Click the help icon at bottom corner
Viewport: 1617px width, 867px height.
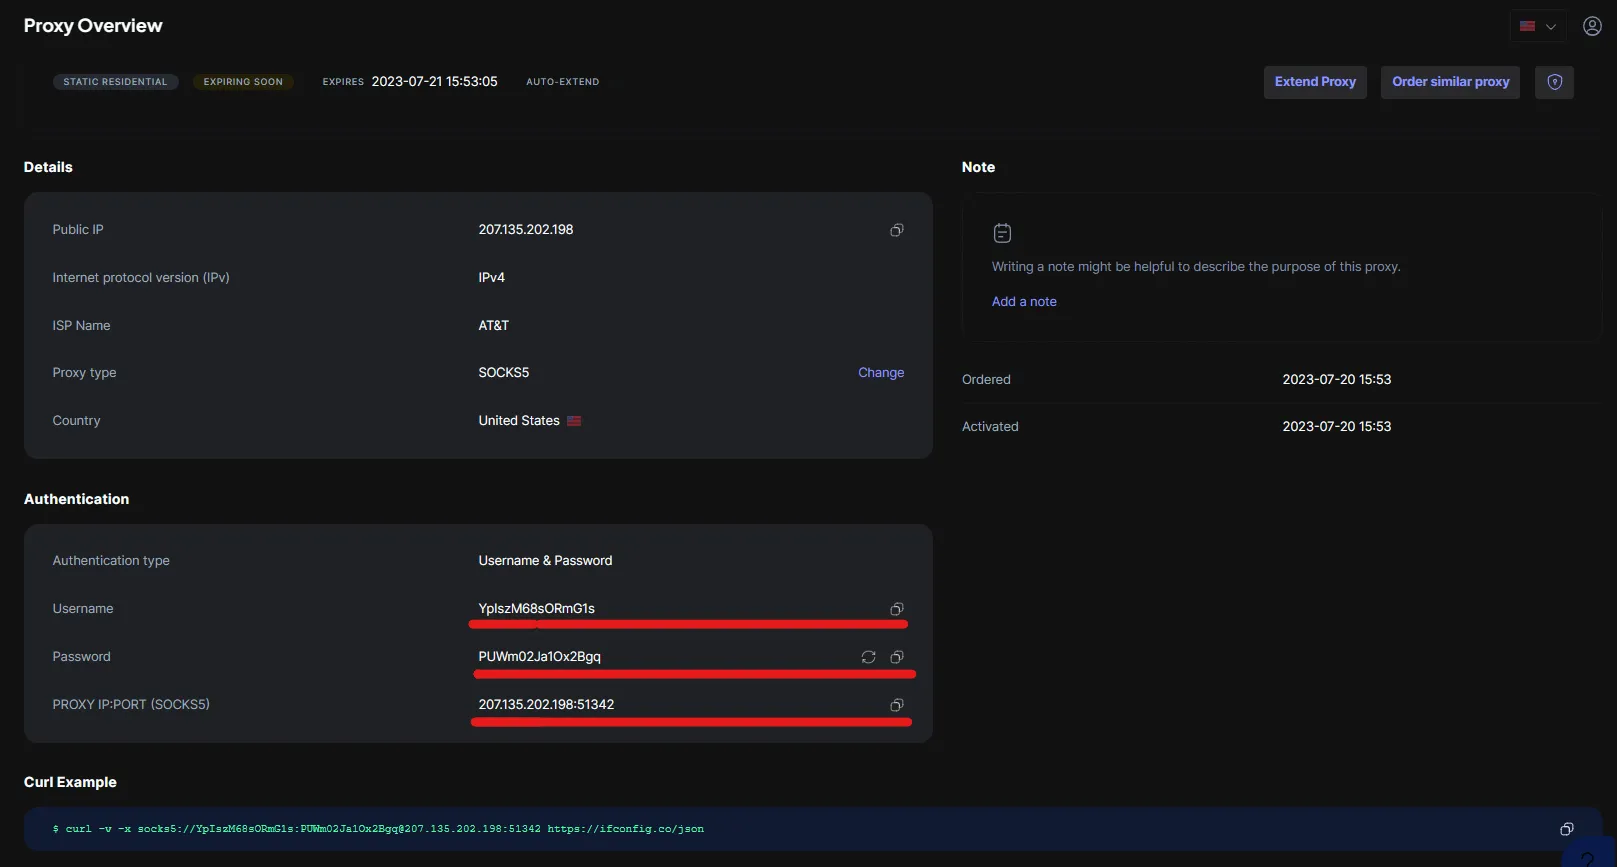pos(1587,857)
